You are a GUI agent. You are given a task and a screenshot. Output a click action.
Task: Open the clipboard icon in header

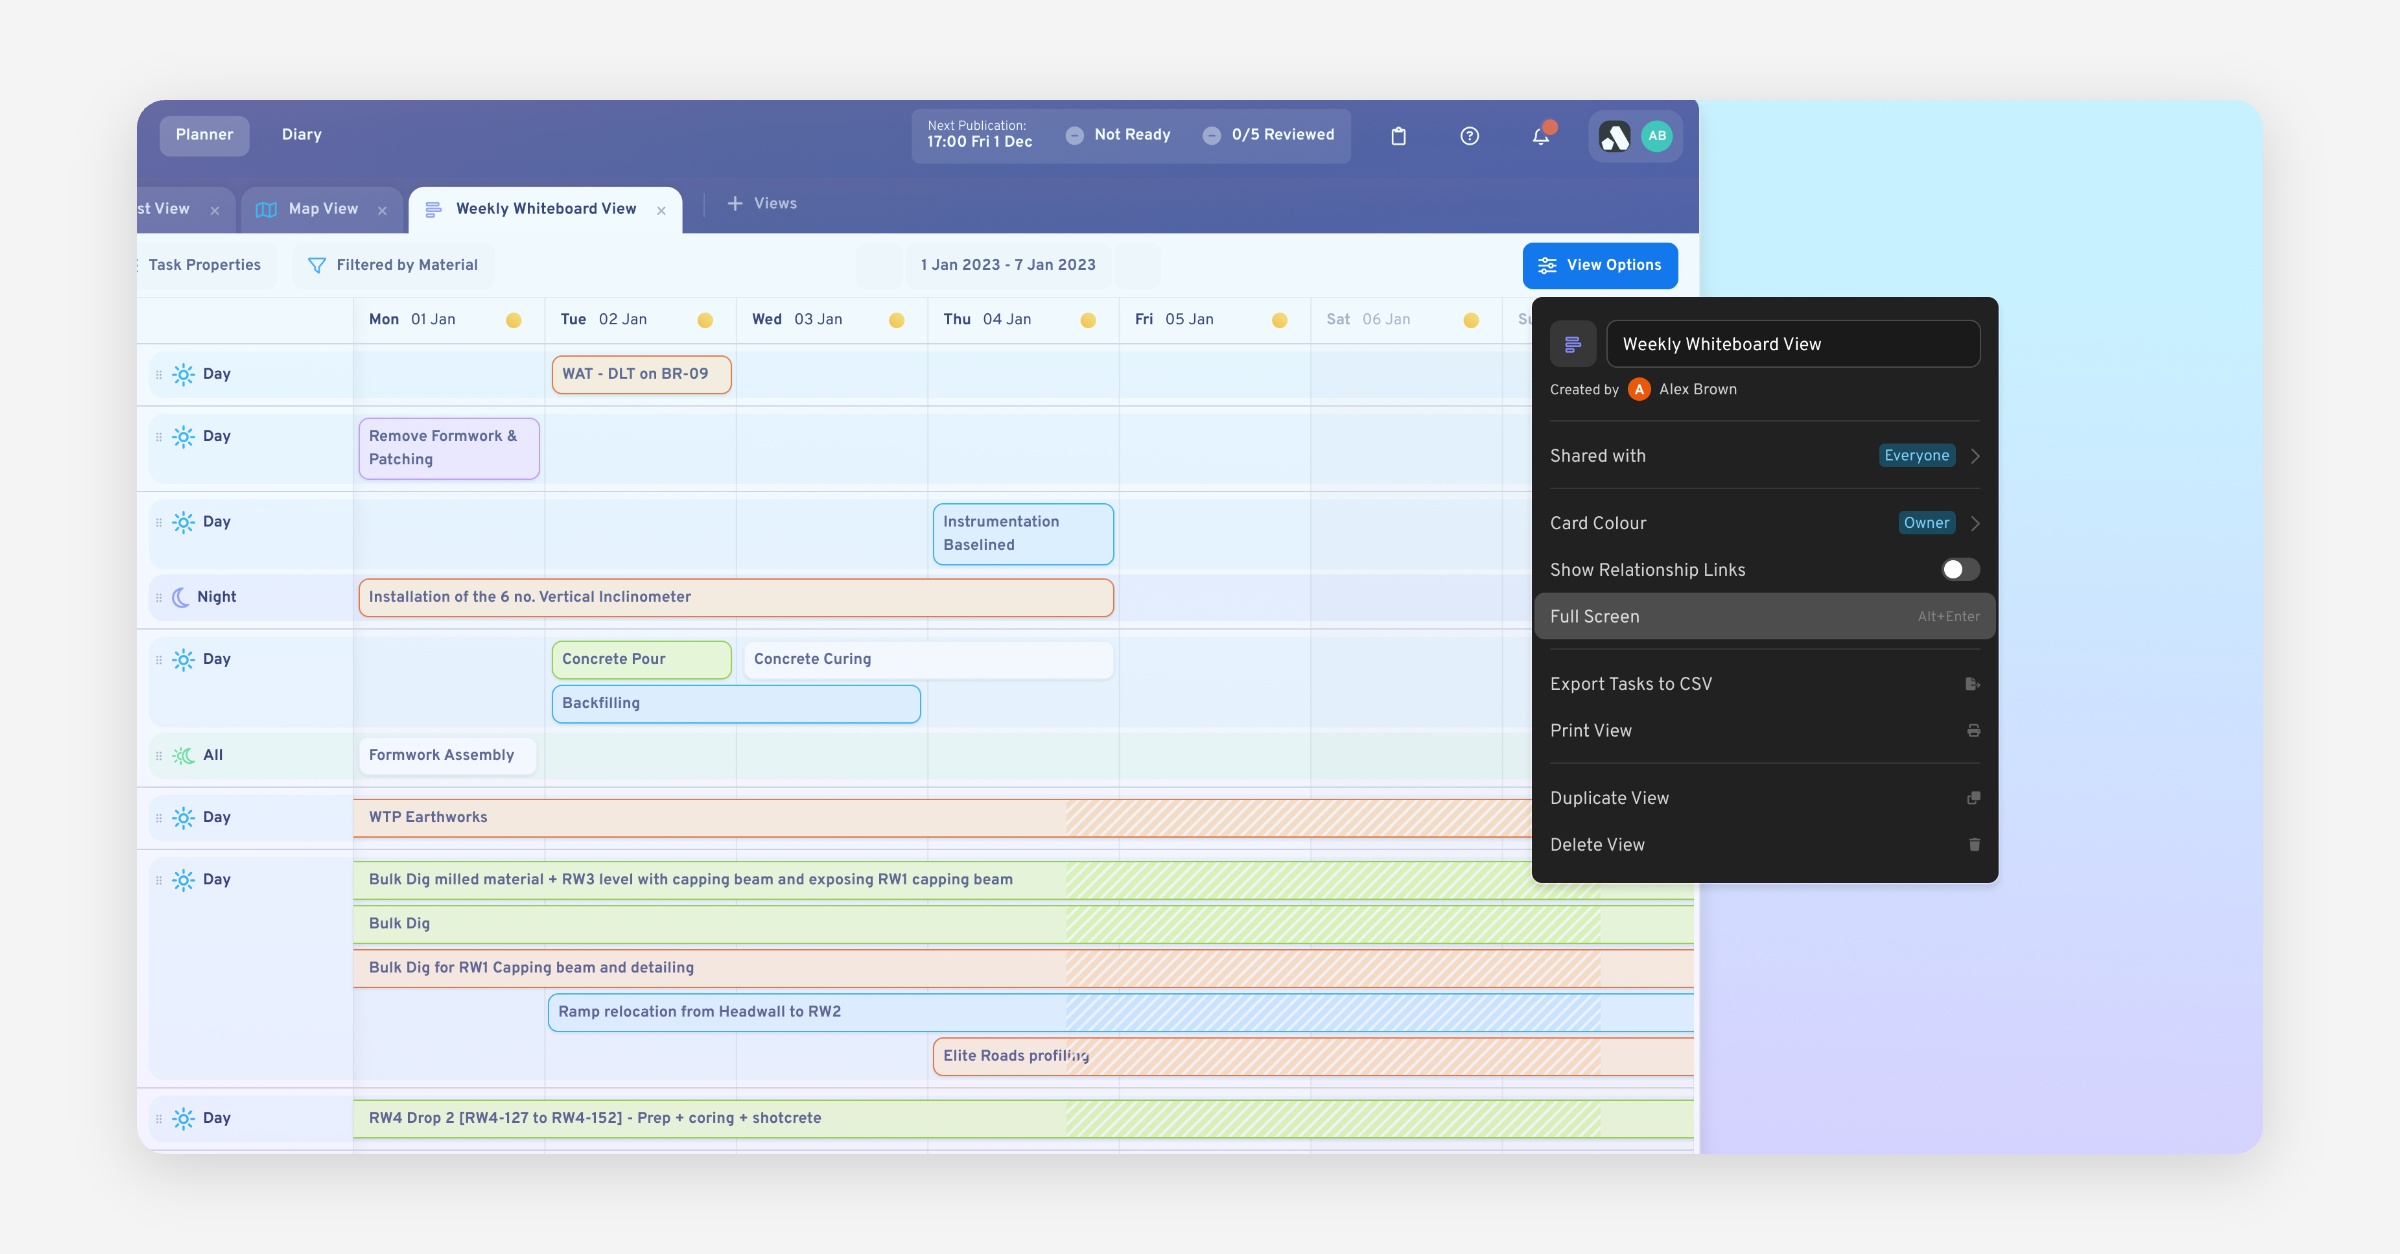click(x=1398, y=136)
